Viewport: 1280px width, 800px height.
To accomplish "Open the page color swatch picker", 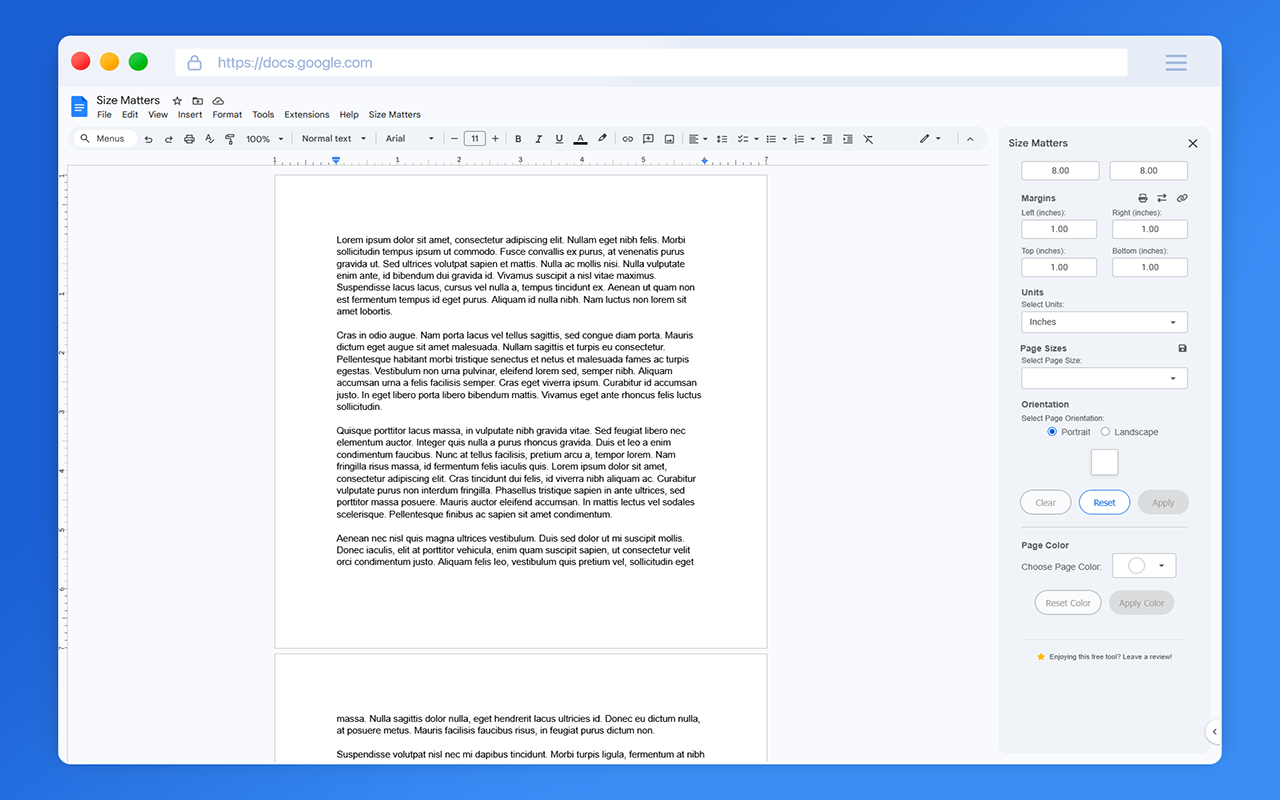I will [1144, 566].
